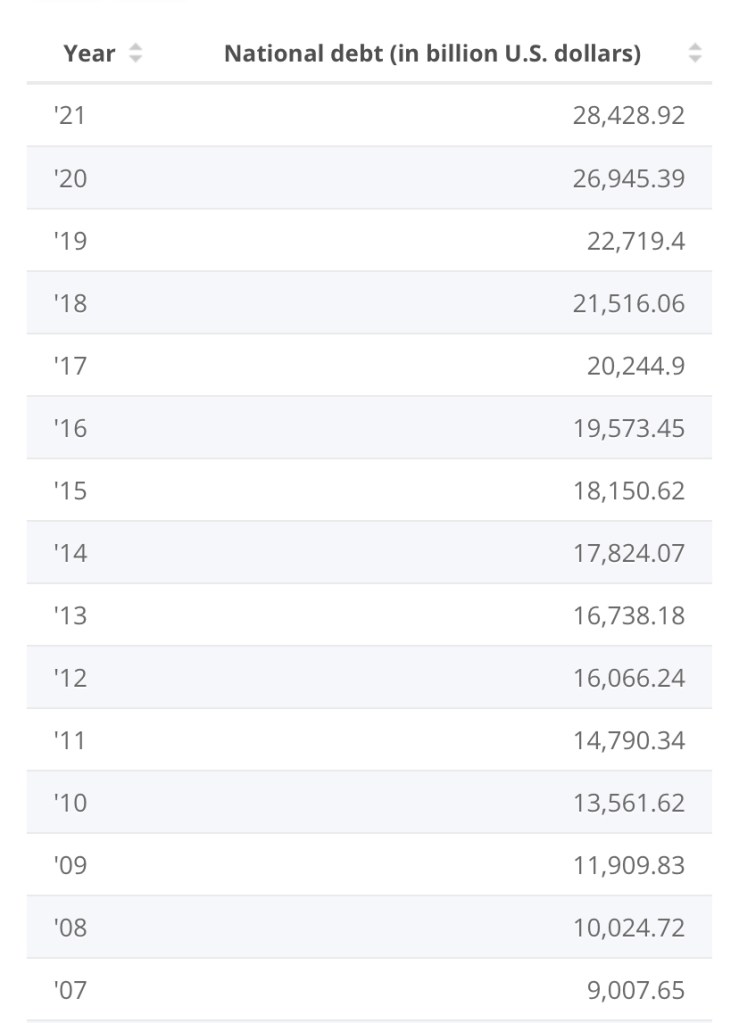Click the 21,516.06 value for '18
Image resolution: width=739 pixels, height=1023 pixels.
click(x=628, y=304)
